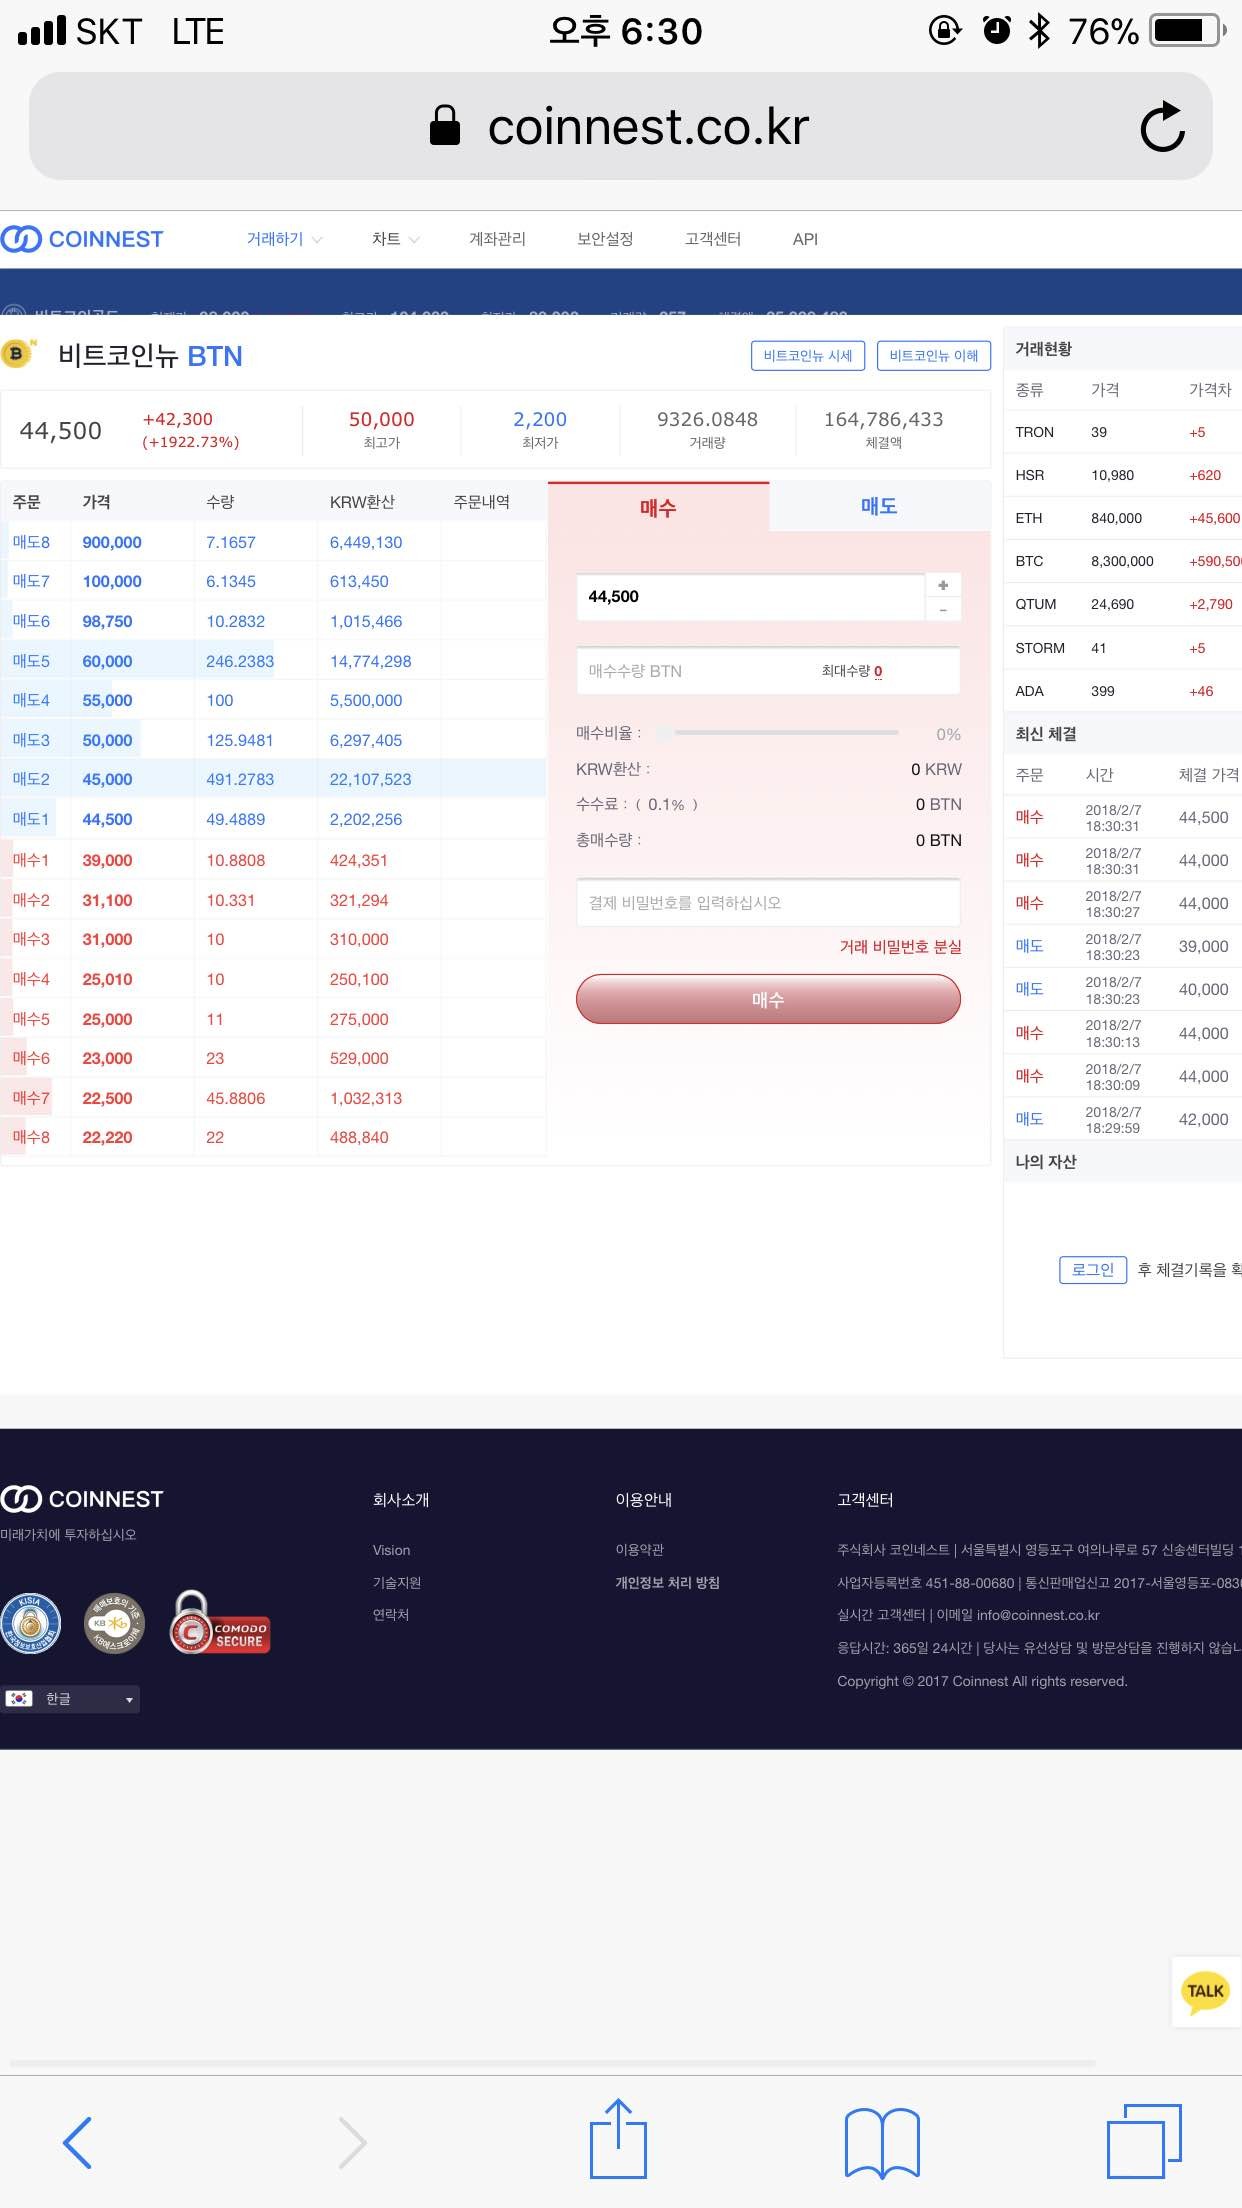Click the 거래 비밀번호 분실 link
The width and height of the screenshot is (1242, 2208).
[x=900, y=946]
